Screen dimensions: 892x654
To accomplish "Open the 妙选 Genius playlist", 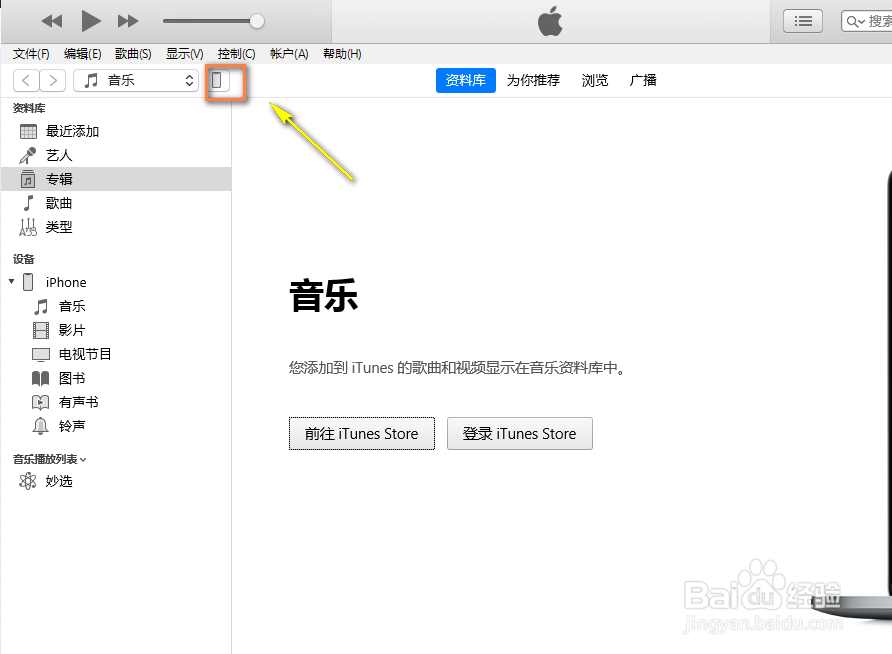I will (116, 481).
